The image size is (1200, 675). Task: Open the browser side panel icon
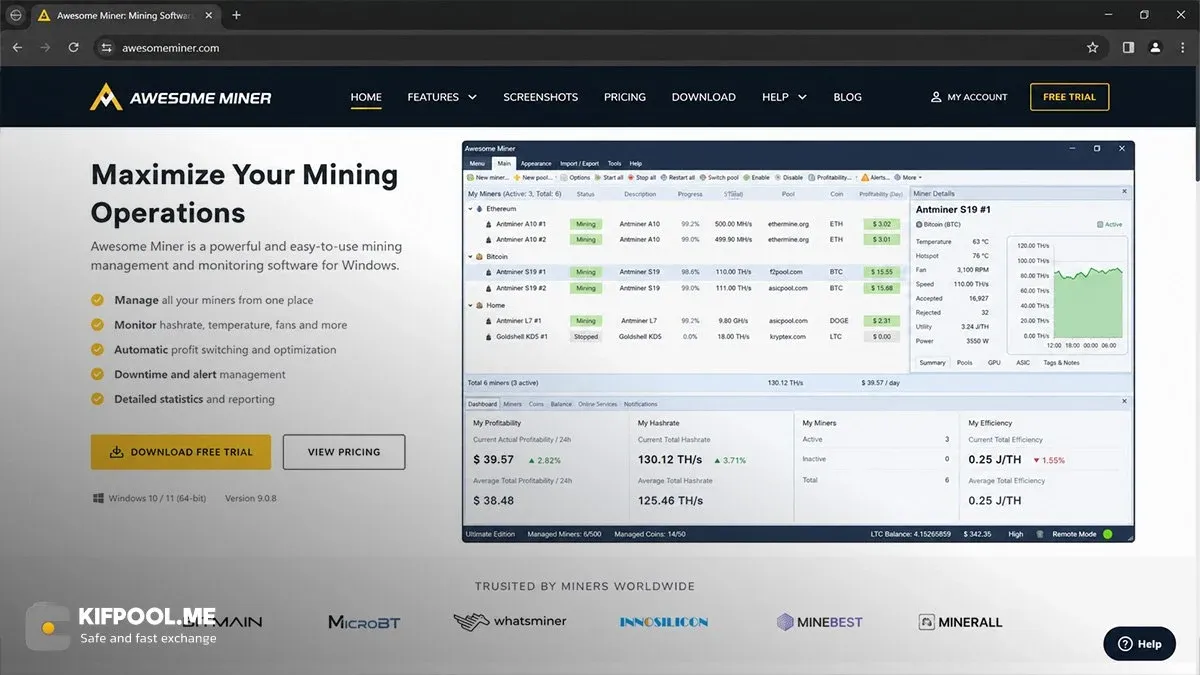click(1128, 47)
